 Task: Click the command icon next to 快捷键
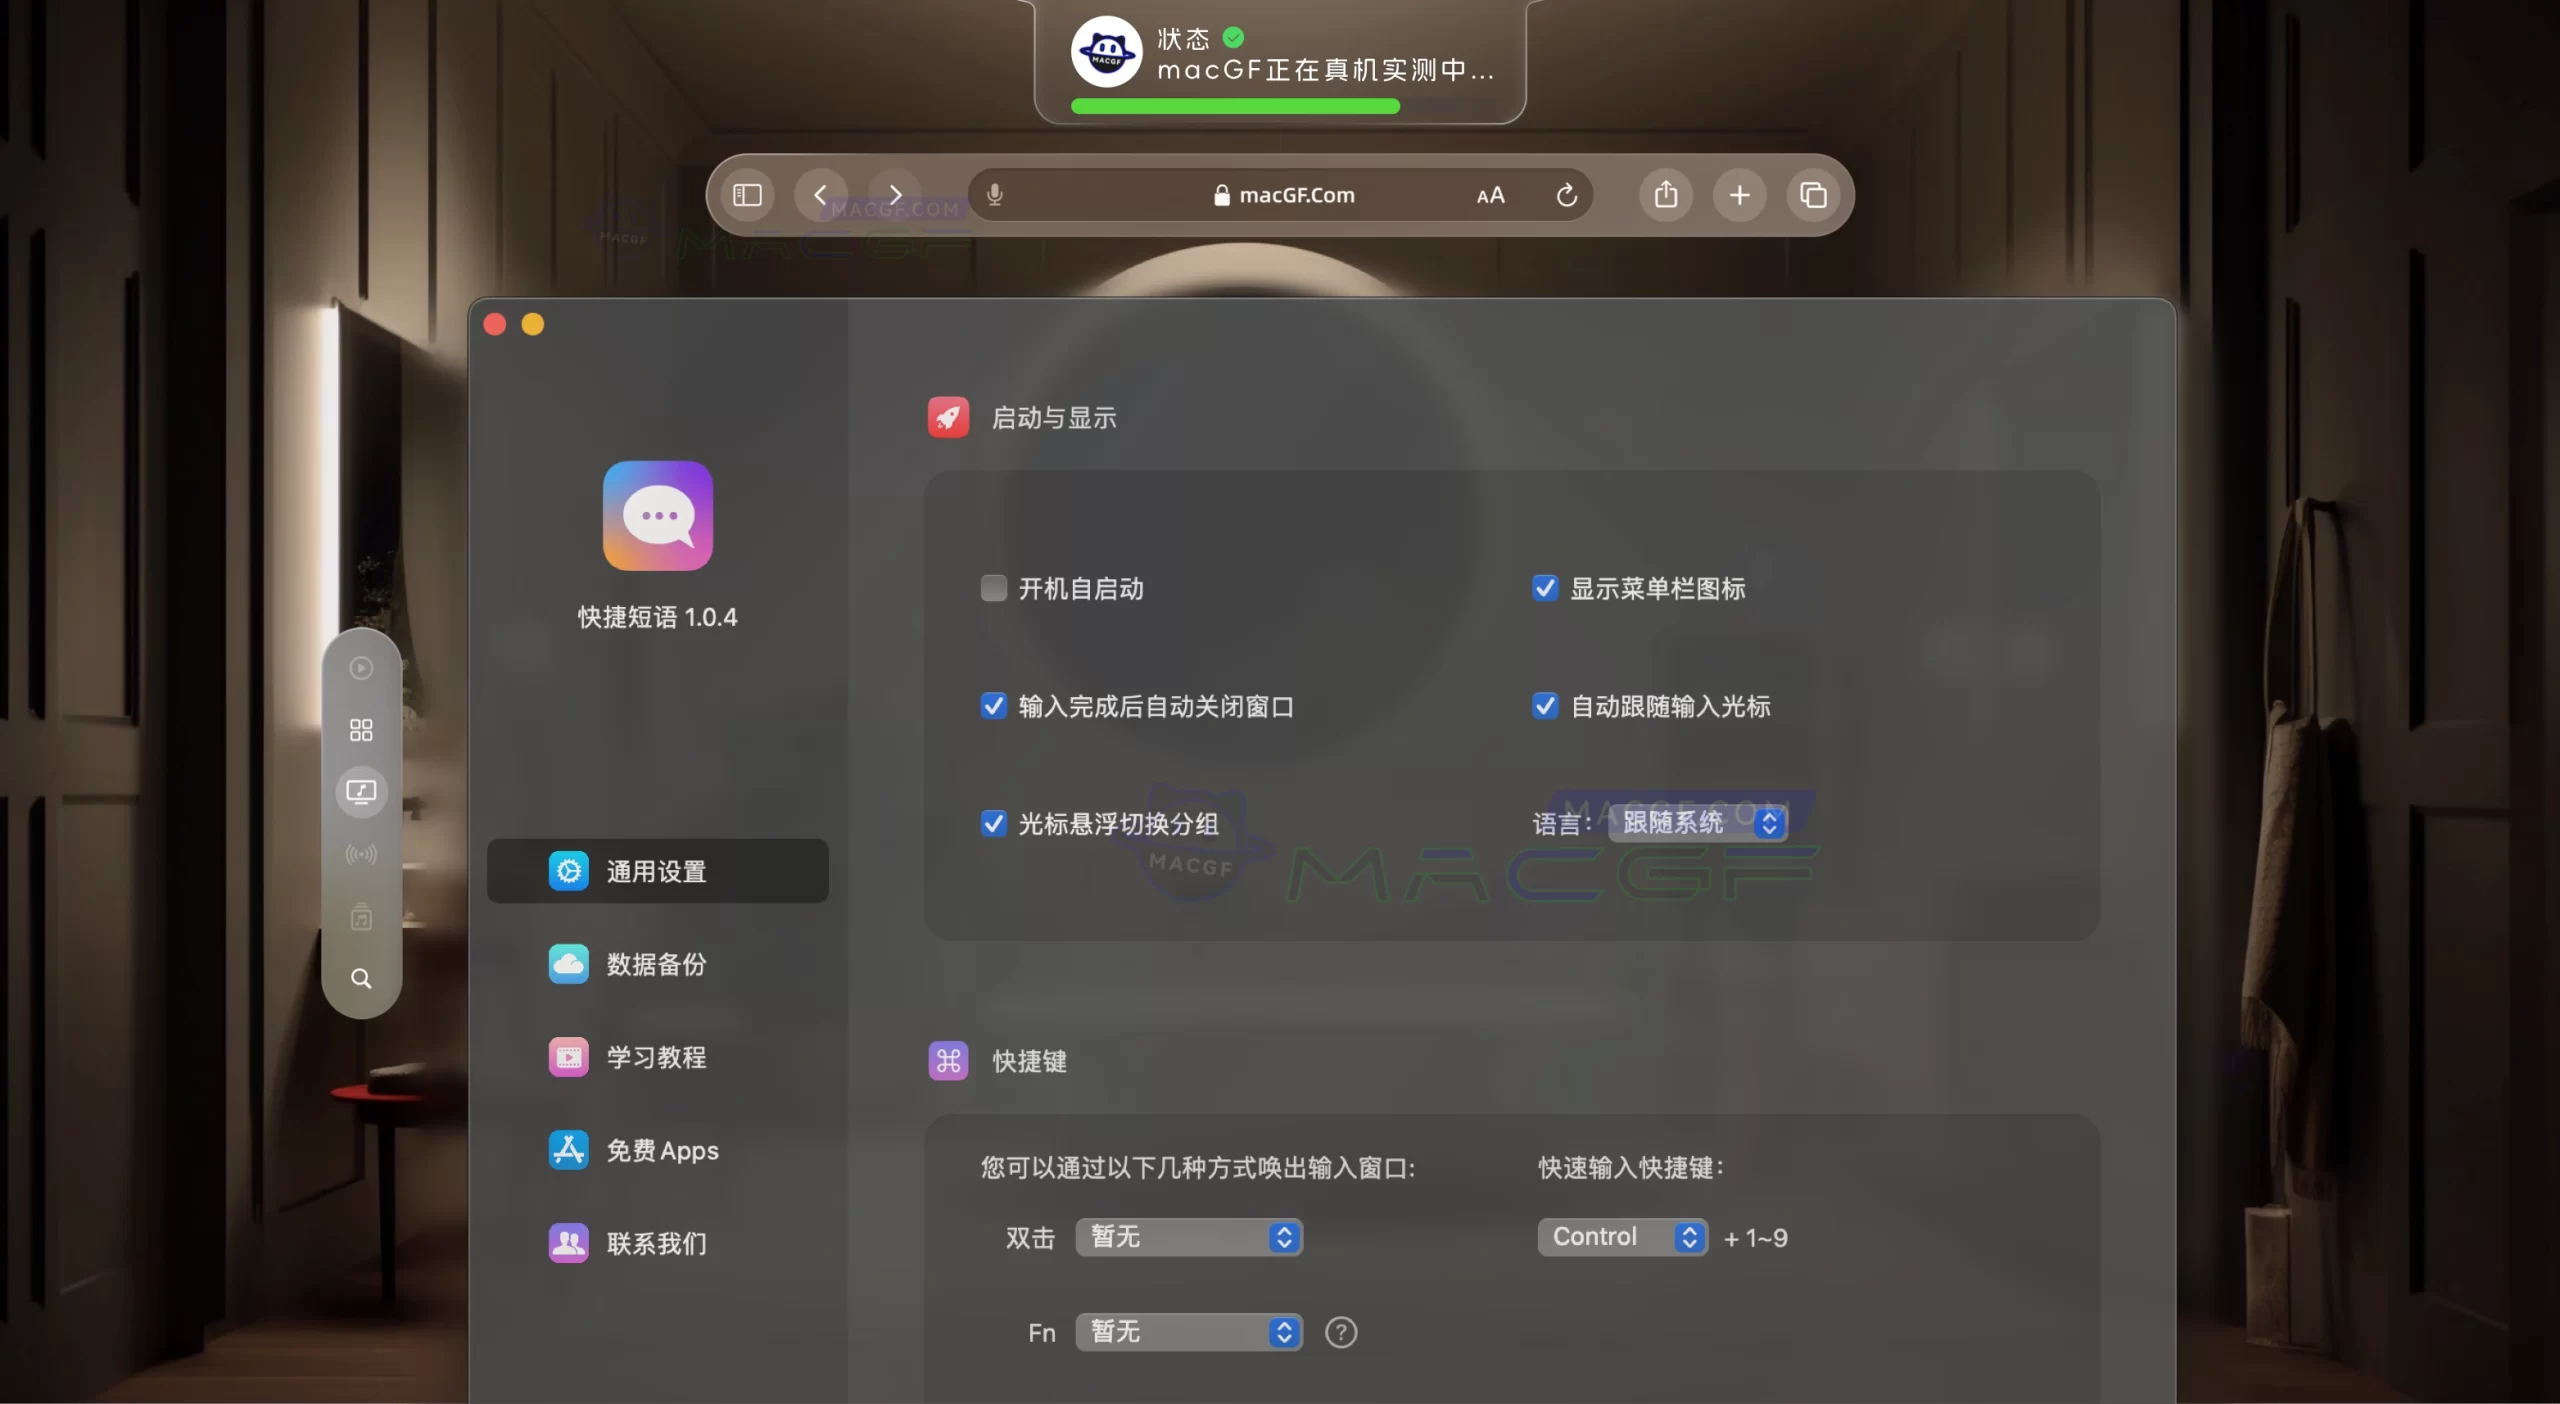coord(947,1062)
